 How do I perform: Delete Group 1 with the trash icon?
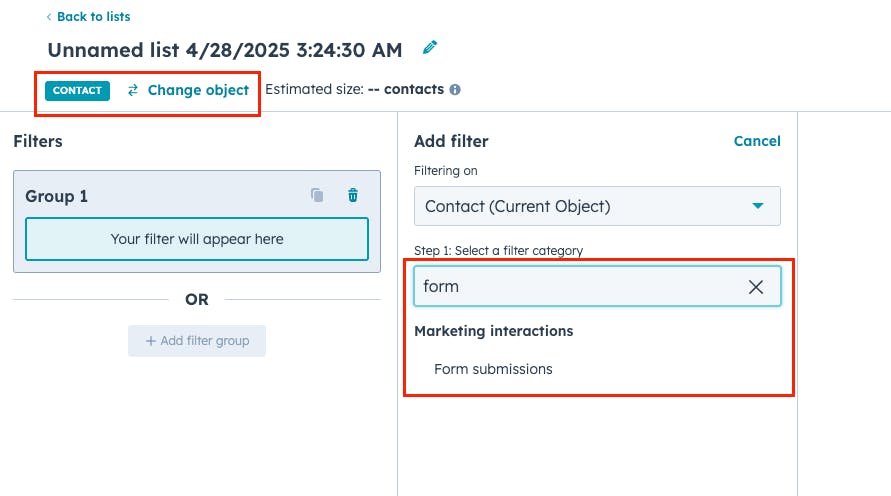click(x=353, y=195)
